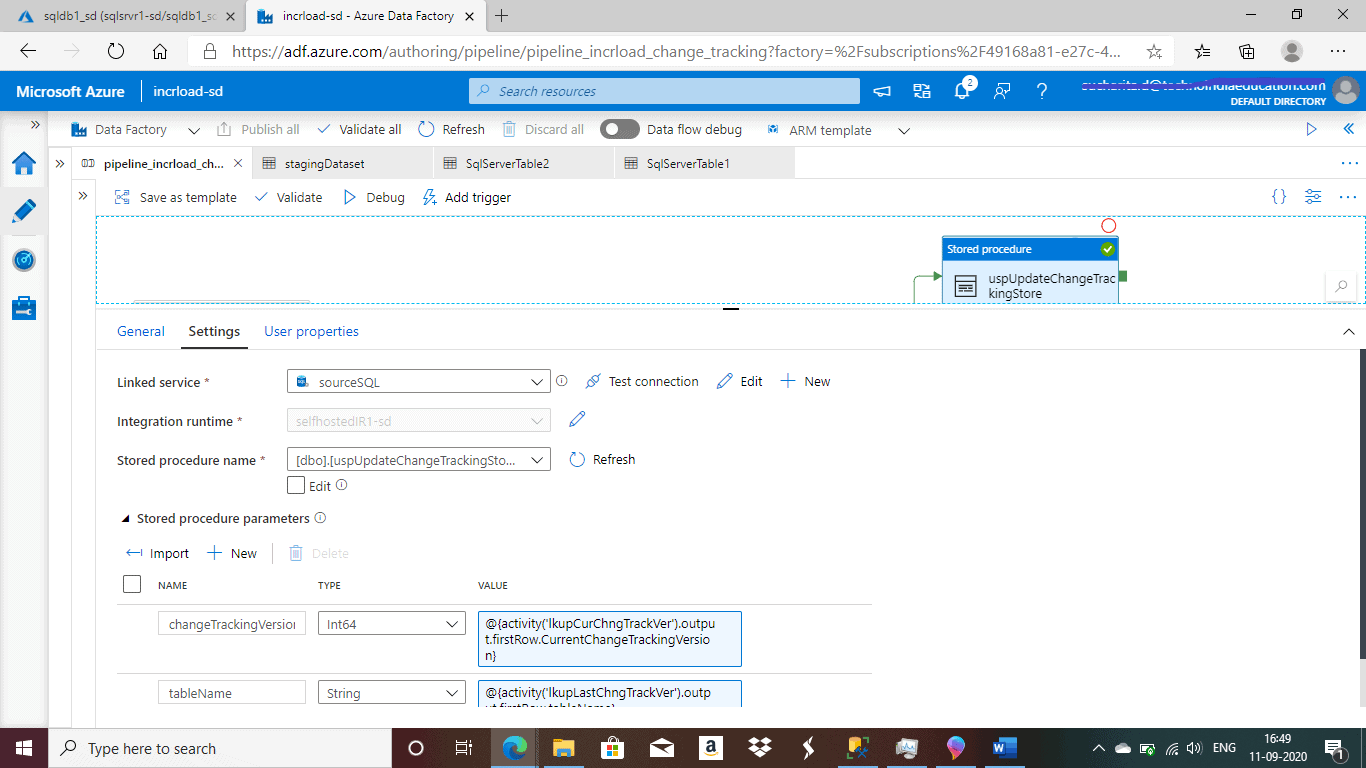Switch to the Settings tab

(214, 331)
